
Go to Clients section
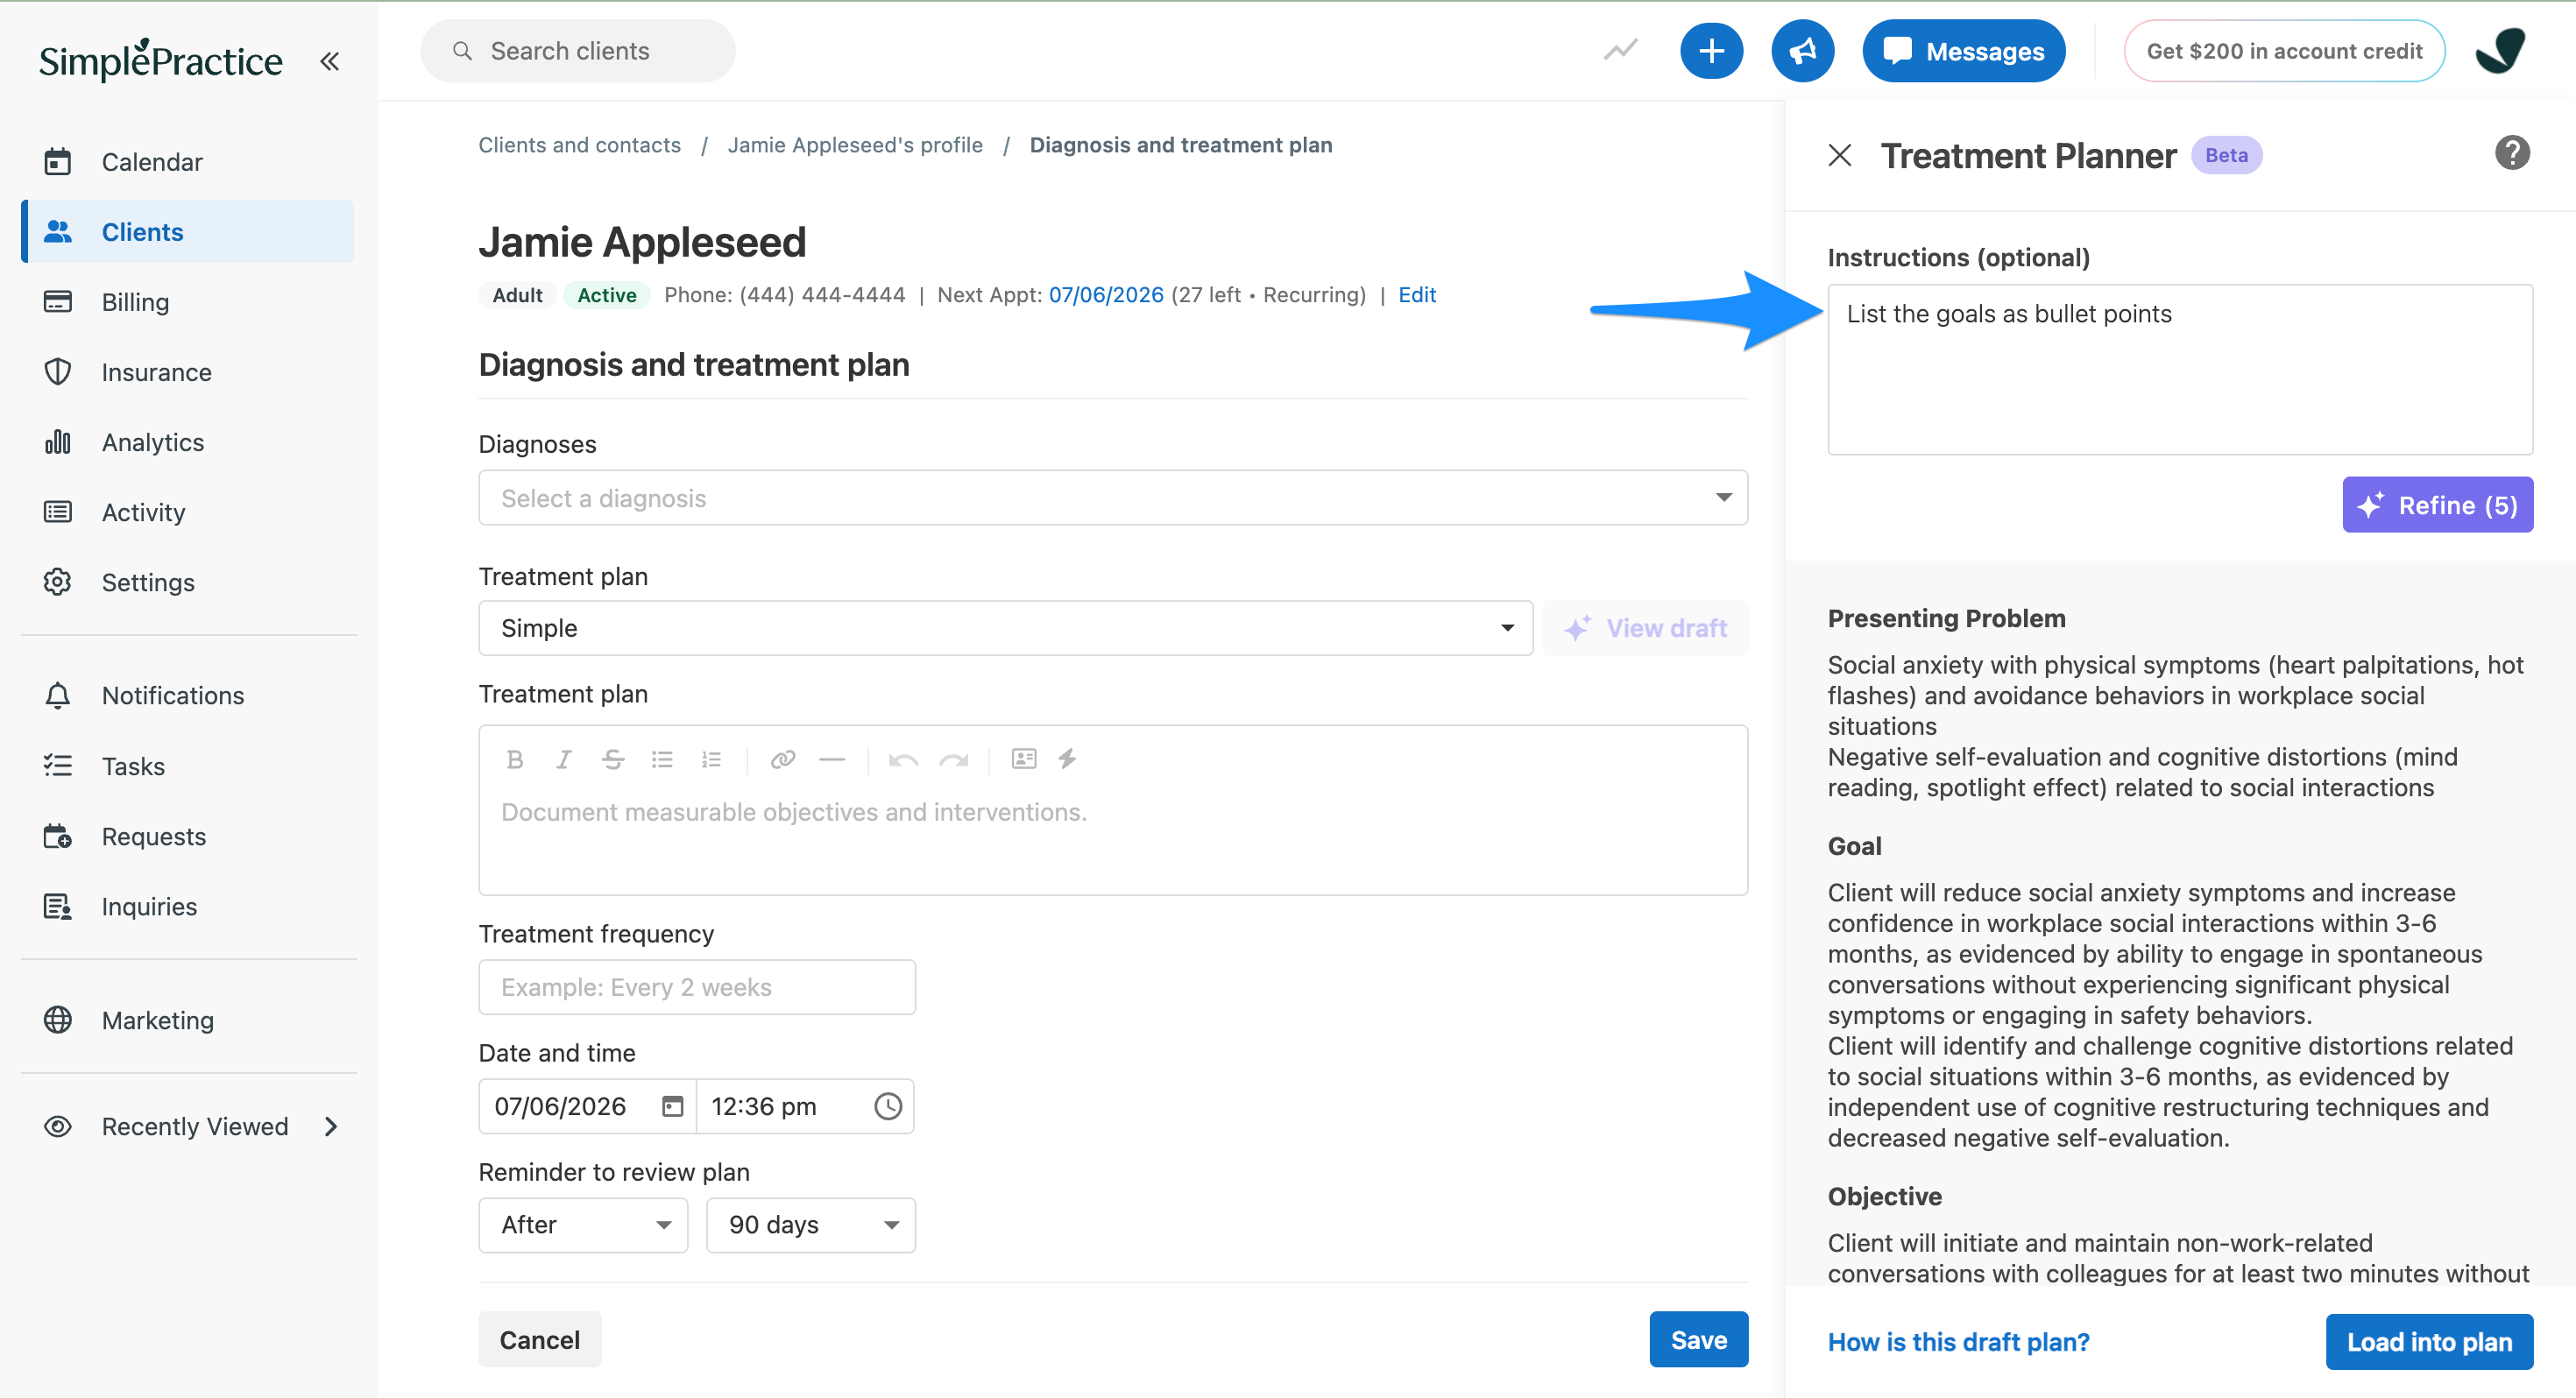tap(188, 232)
